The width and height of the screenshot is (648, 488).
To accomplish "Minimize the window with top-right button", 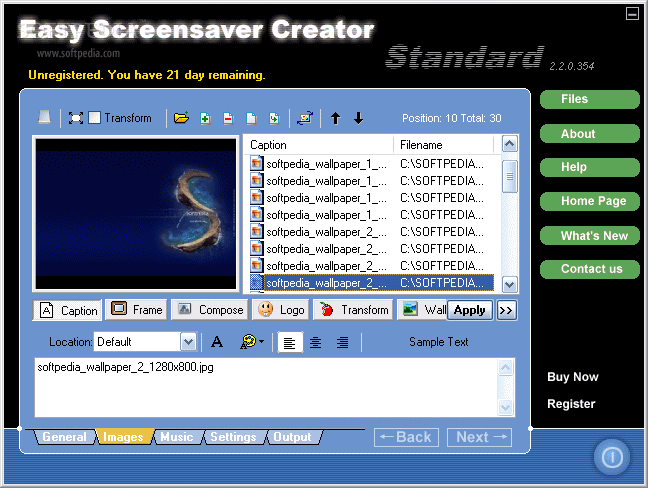I will (x=632, y=14).
